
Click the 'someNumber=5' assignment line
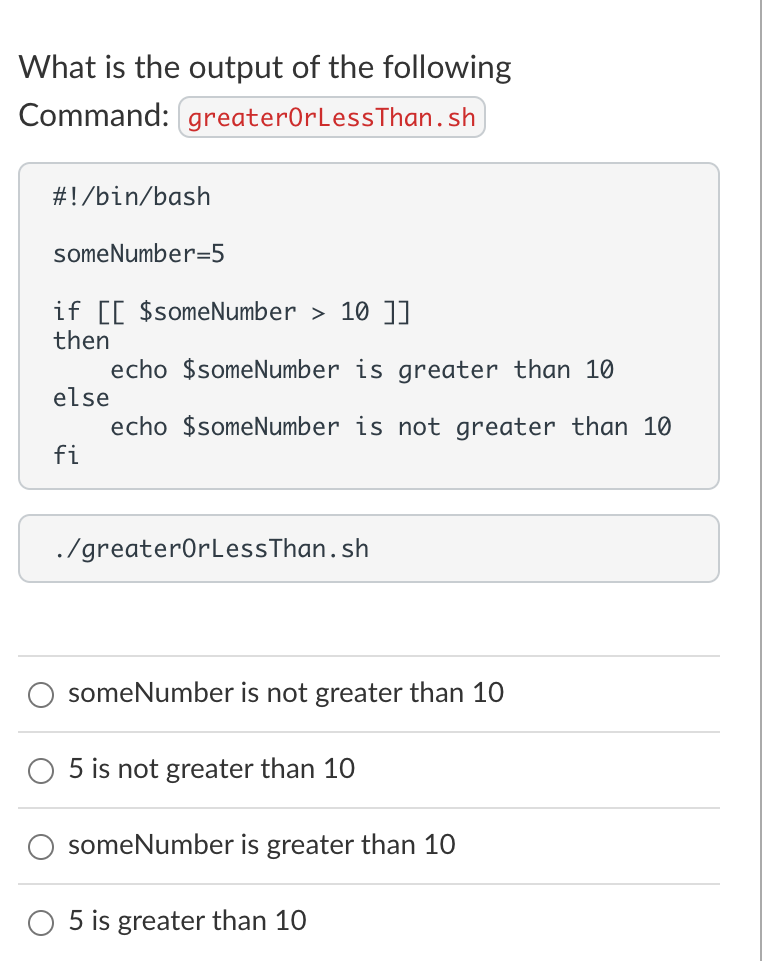point(139,254)
